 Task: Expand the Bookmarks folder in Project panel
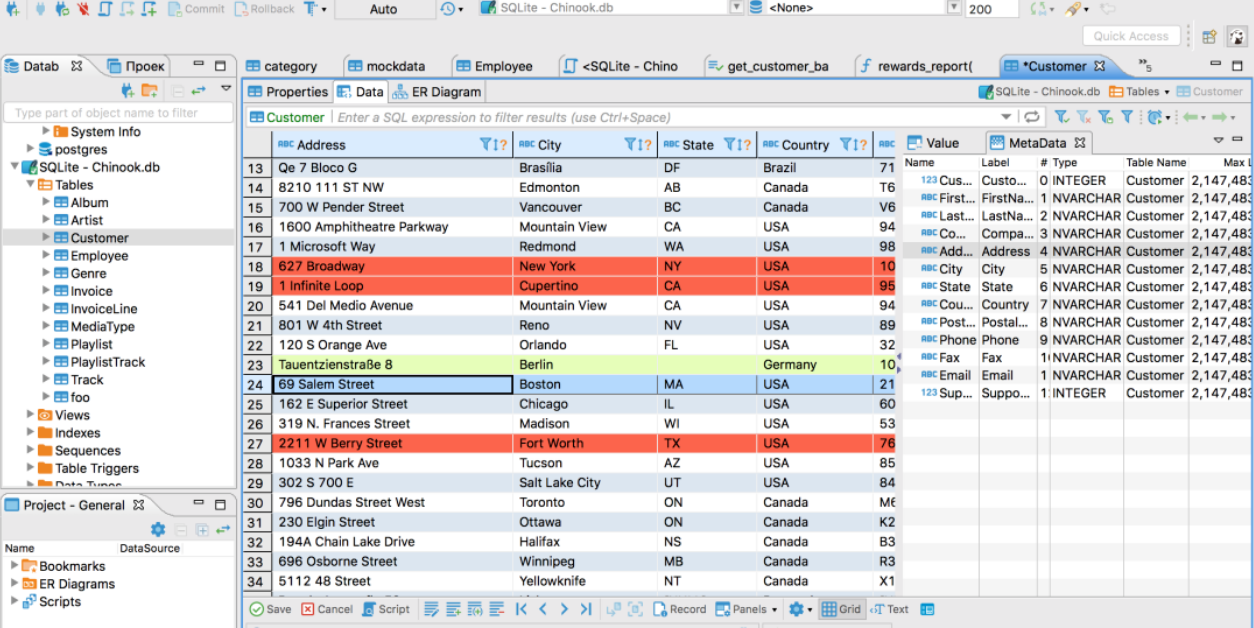[x=14, y=566]
